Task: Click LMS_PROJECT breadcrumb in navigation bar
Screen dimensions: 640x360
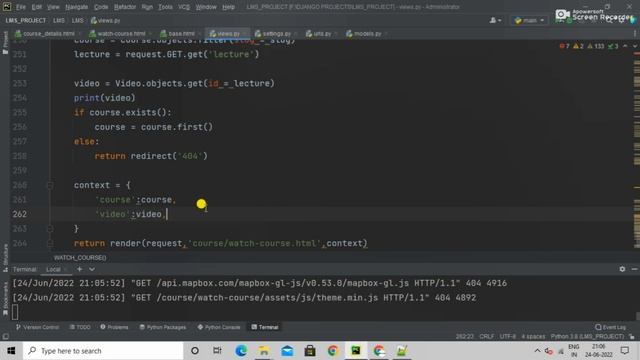Action: click(26, 20)
